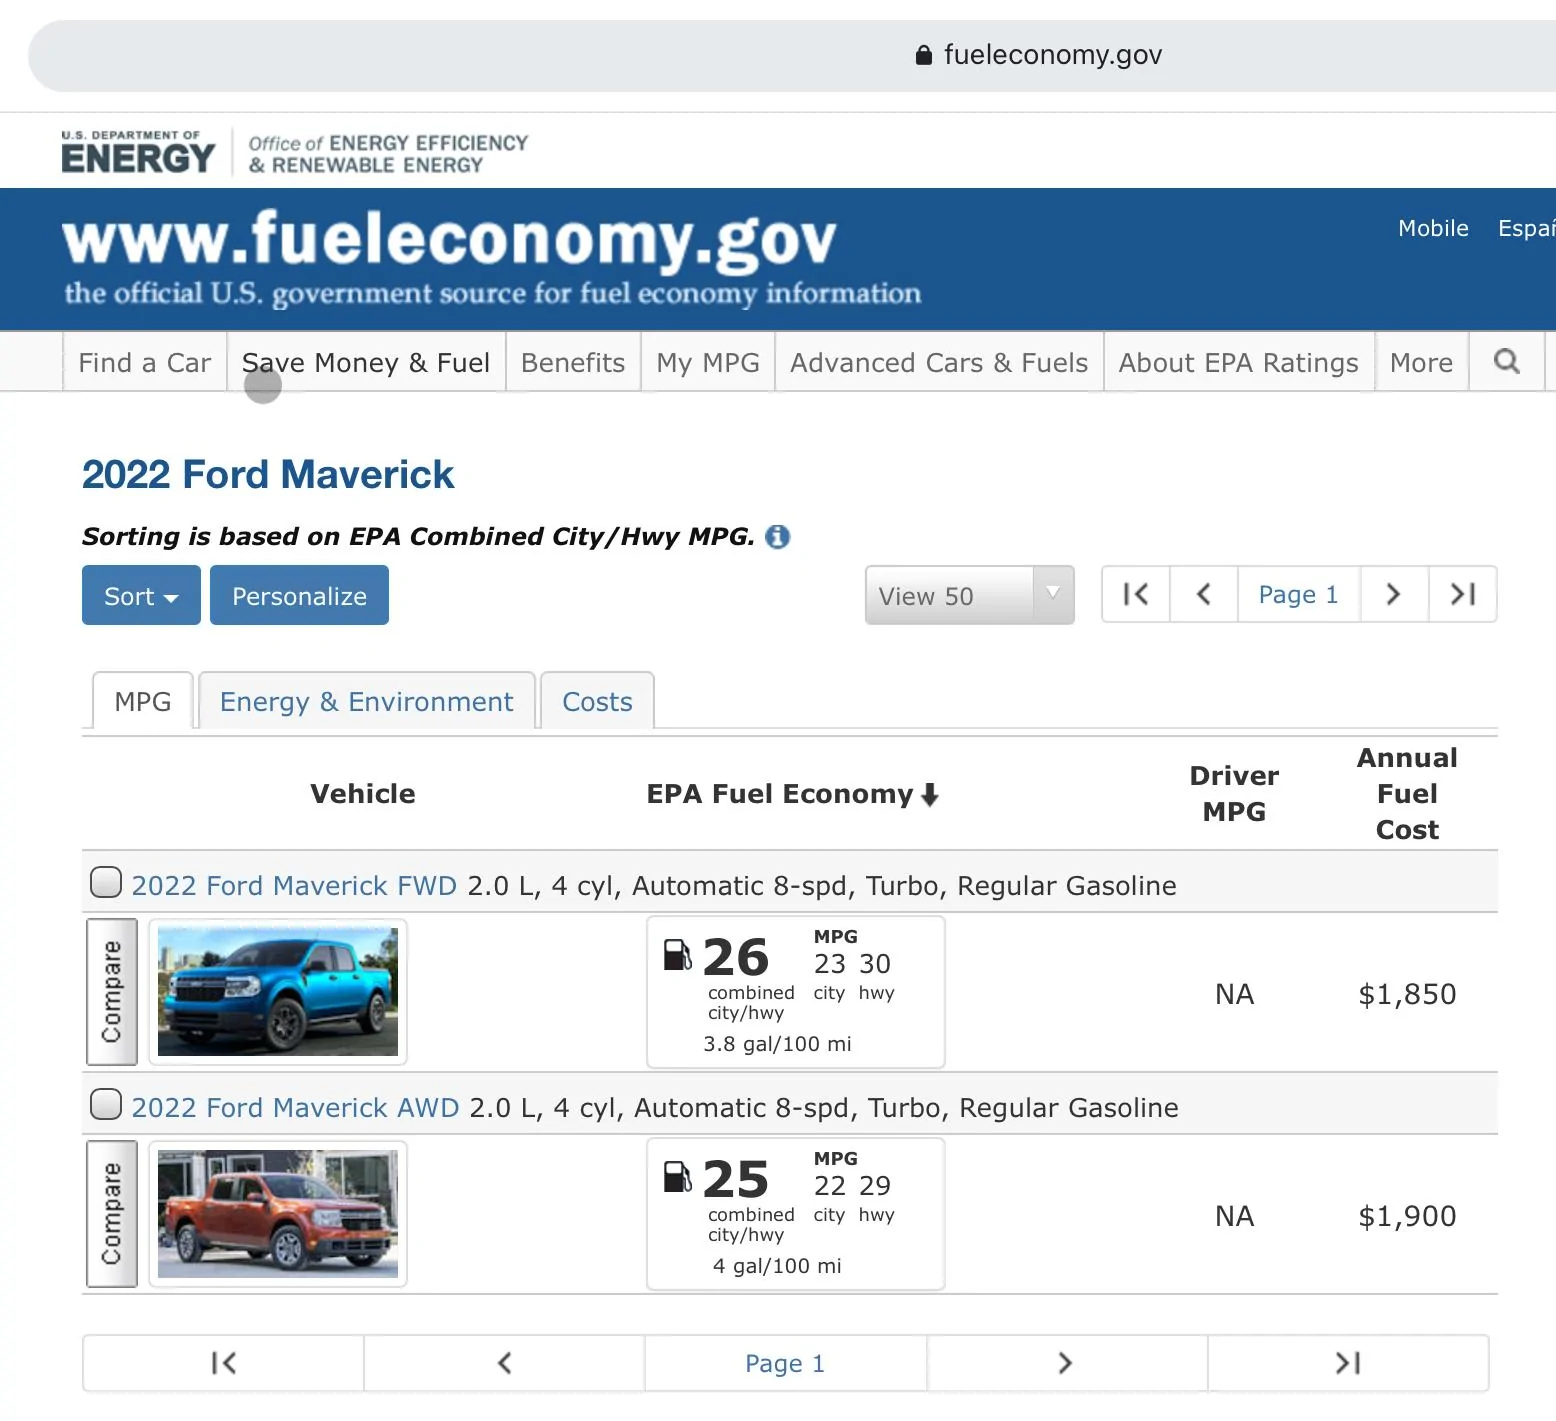Click fuel pump icon for 25 MPG
The image size is (1556, 1421).
(677, 1177)
